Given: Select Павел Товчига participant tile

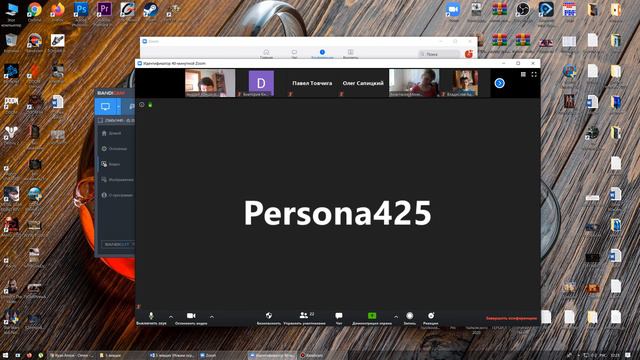Looking at the screenshot, I should tap(312, 83).
